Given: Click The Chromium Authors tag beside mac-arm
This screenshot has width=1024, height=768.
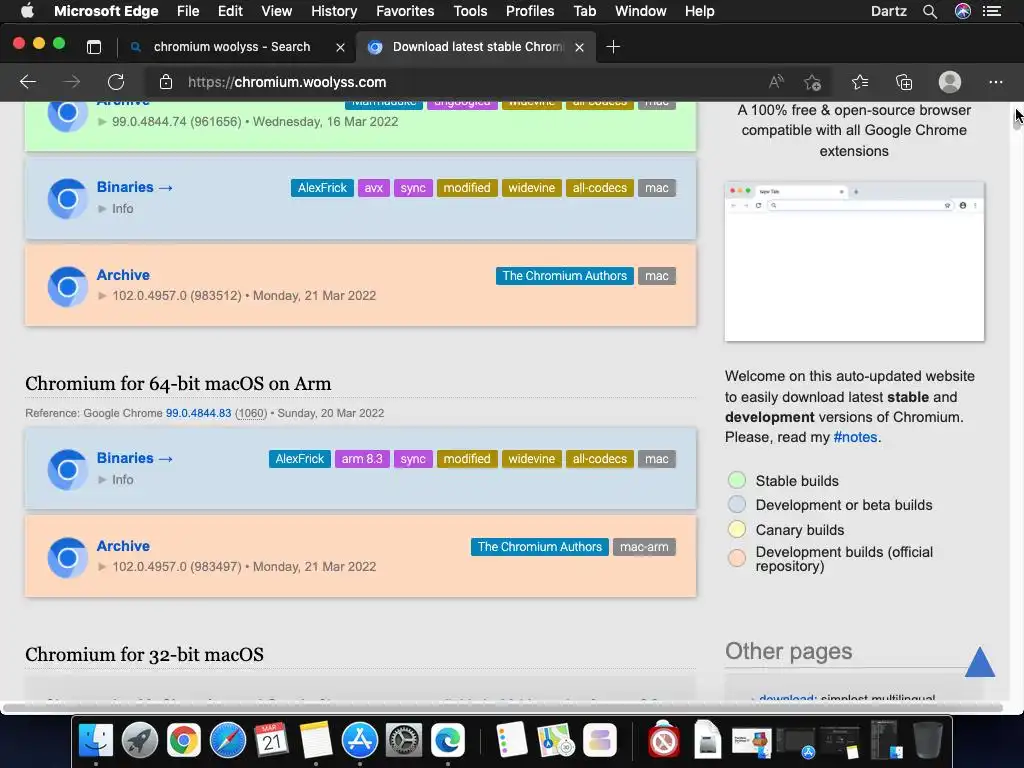Looking at the screenshot, I should [539, 547].
